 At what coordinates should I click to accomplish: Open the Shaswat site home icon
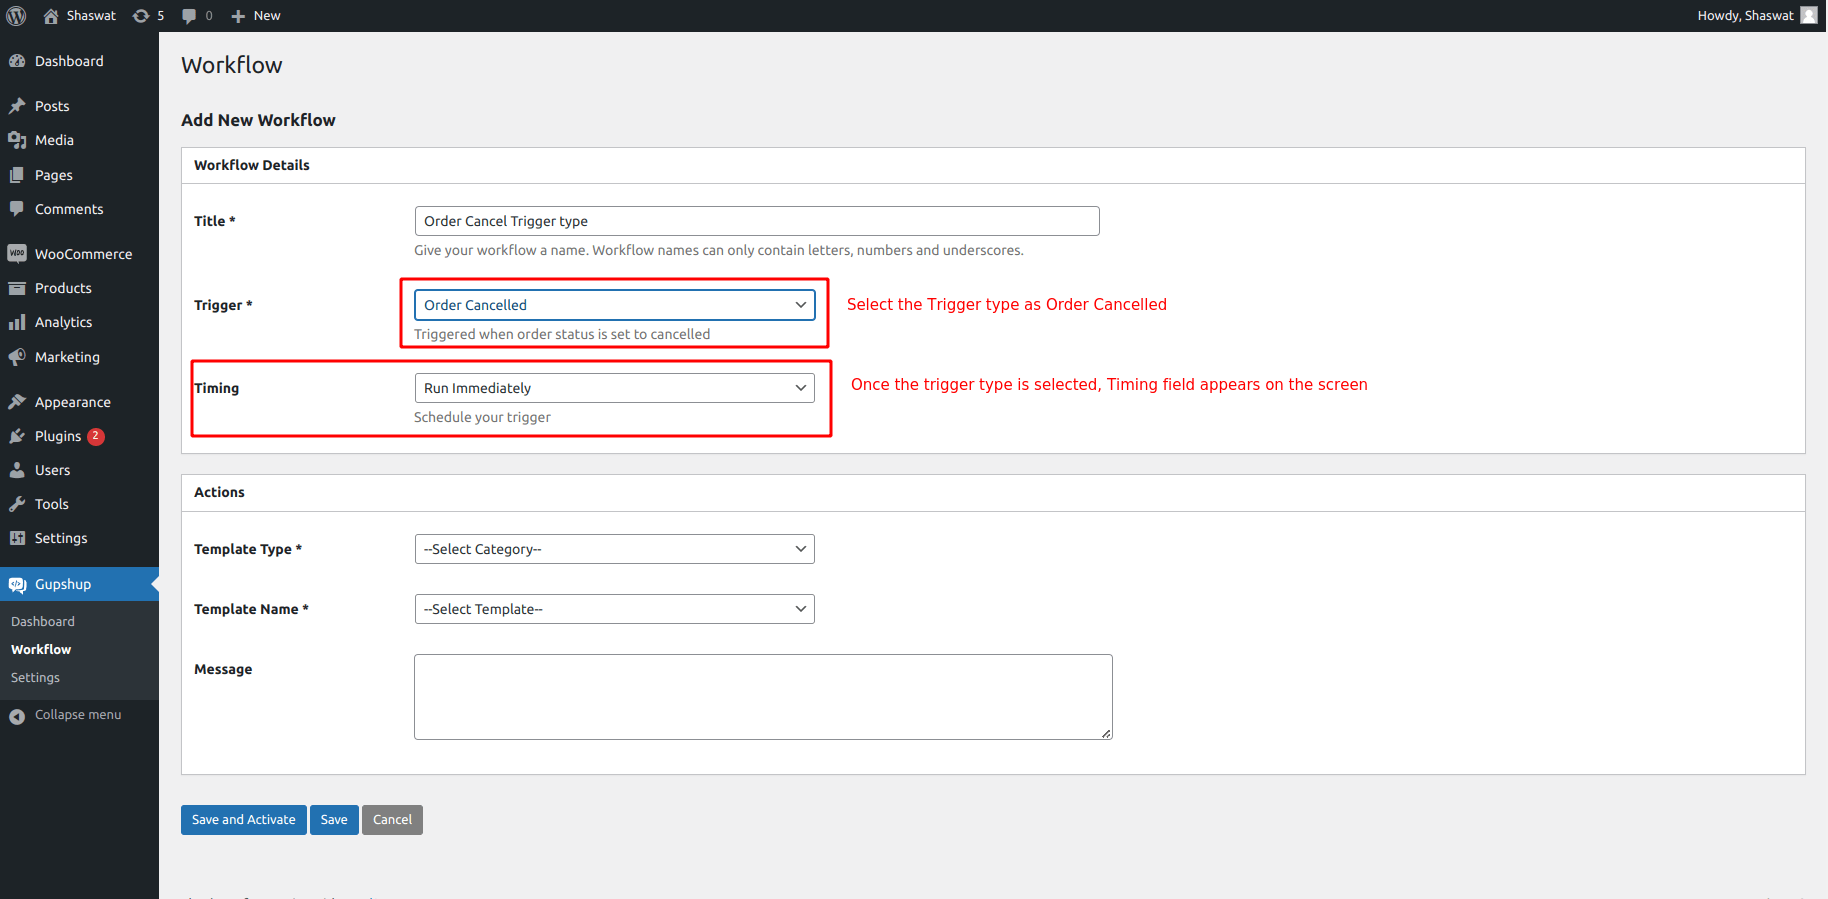tap(51, 16)
